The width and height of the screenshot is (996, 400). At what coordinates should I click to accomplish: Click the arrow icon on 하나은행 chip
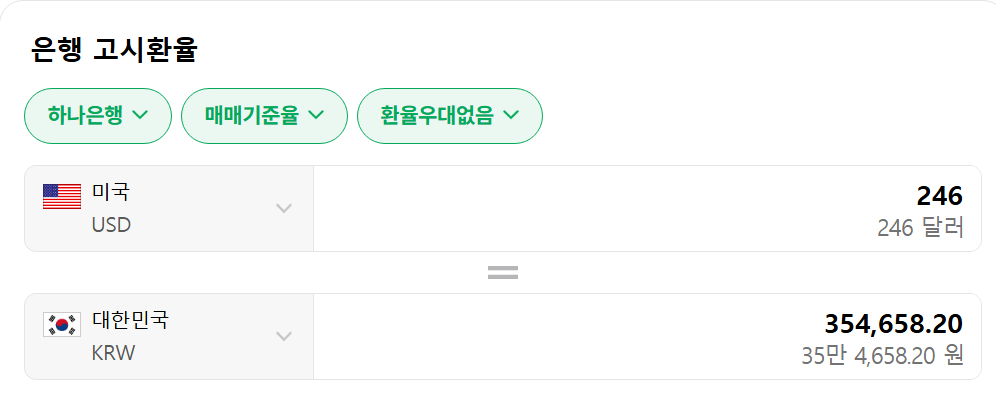click(140, 115)
